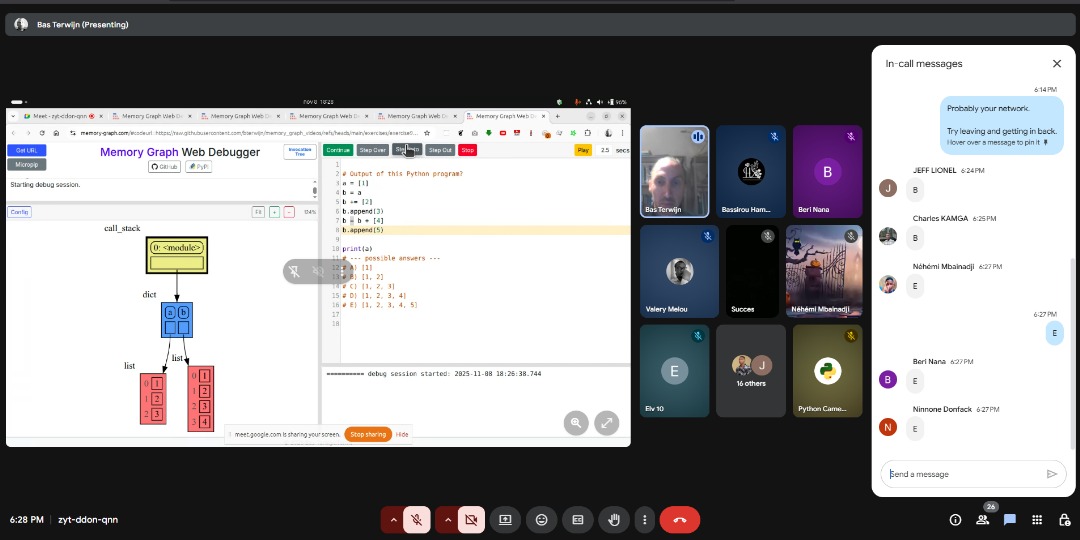This screenshot has height=540, width=1080.
Task: Close the In-call messages panel
Action: (x=1057, y=63)
